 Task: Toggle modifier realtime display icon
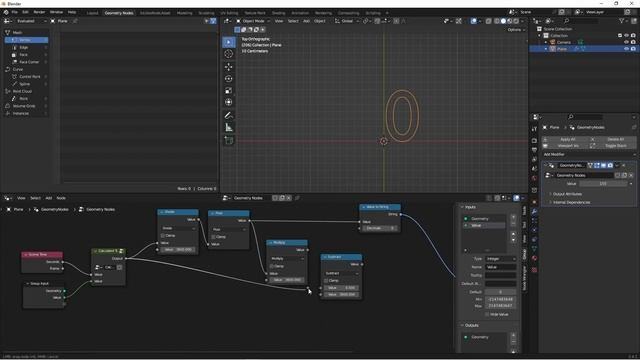click(x=603, y=165)
